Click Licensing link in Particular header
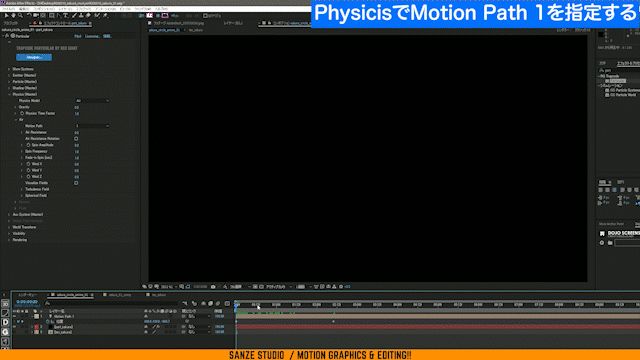640x360 pixels. (x=92, y=36)
